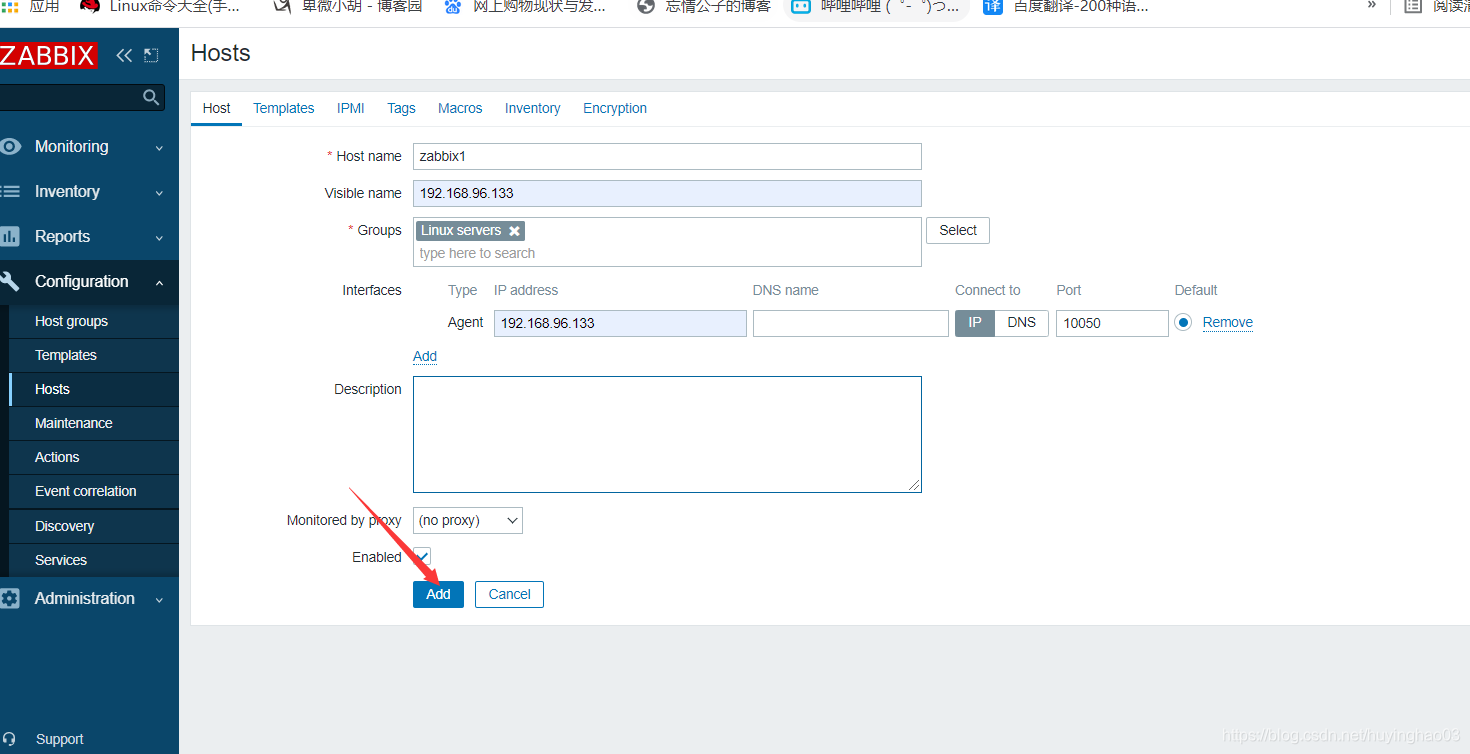Open the Apps grid in bookmarks bar
Image resolution: width=1470 pixels, height=754 pixels.
(30, 6)
